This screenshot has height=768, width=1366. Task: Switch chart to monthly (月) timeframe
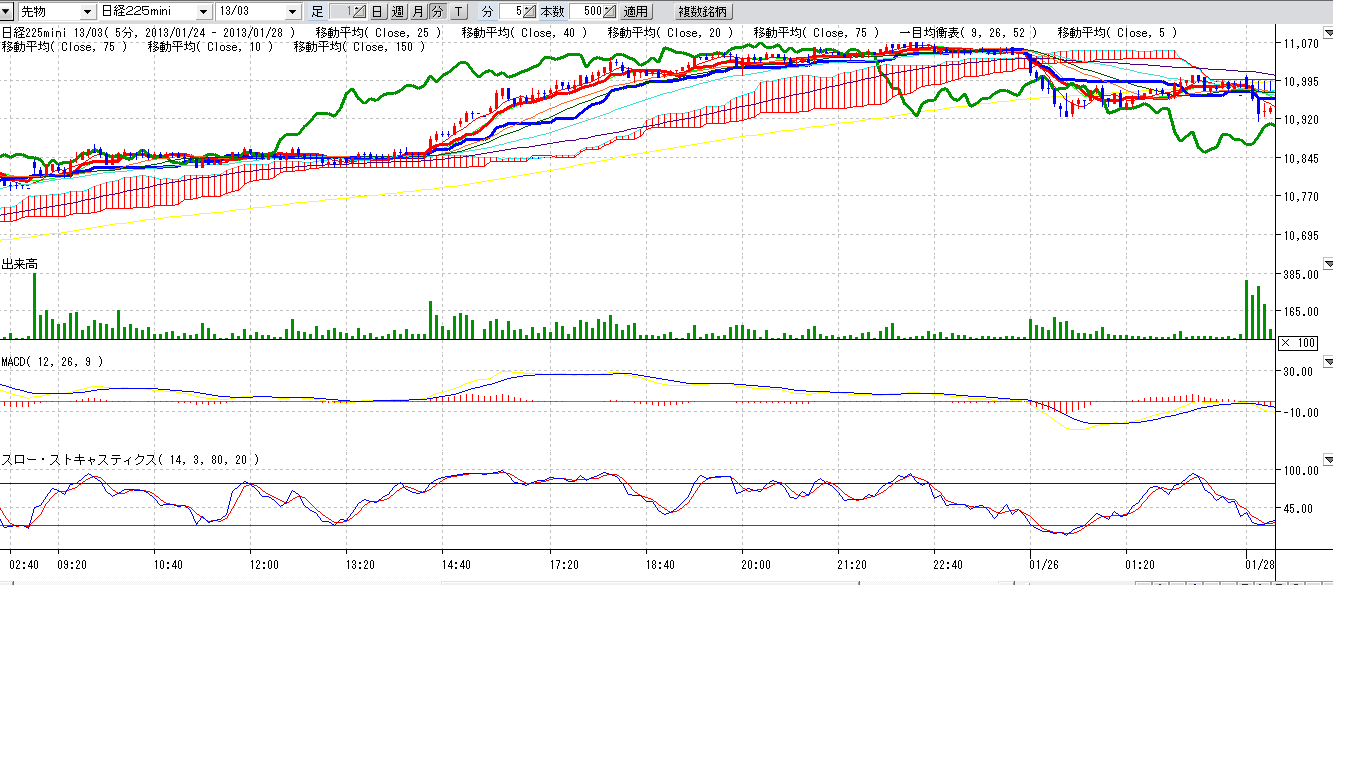pyautogui.click(x=418, y=12)
